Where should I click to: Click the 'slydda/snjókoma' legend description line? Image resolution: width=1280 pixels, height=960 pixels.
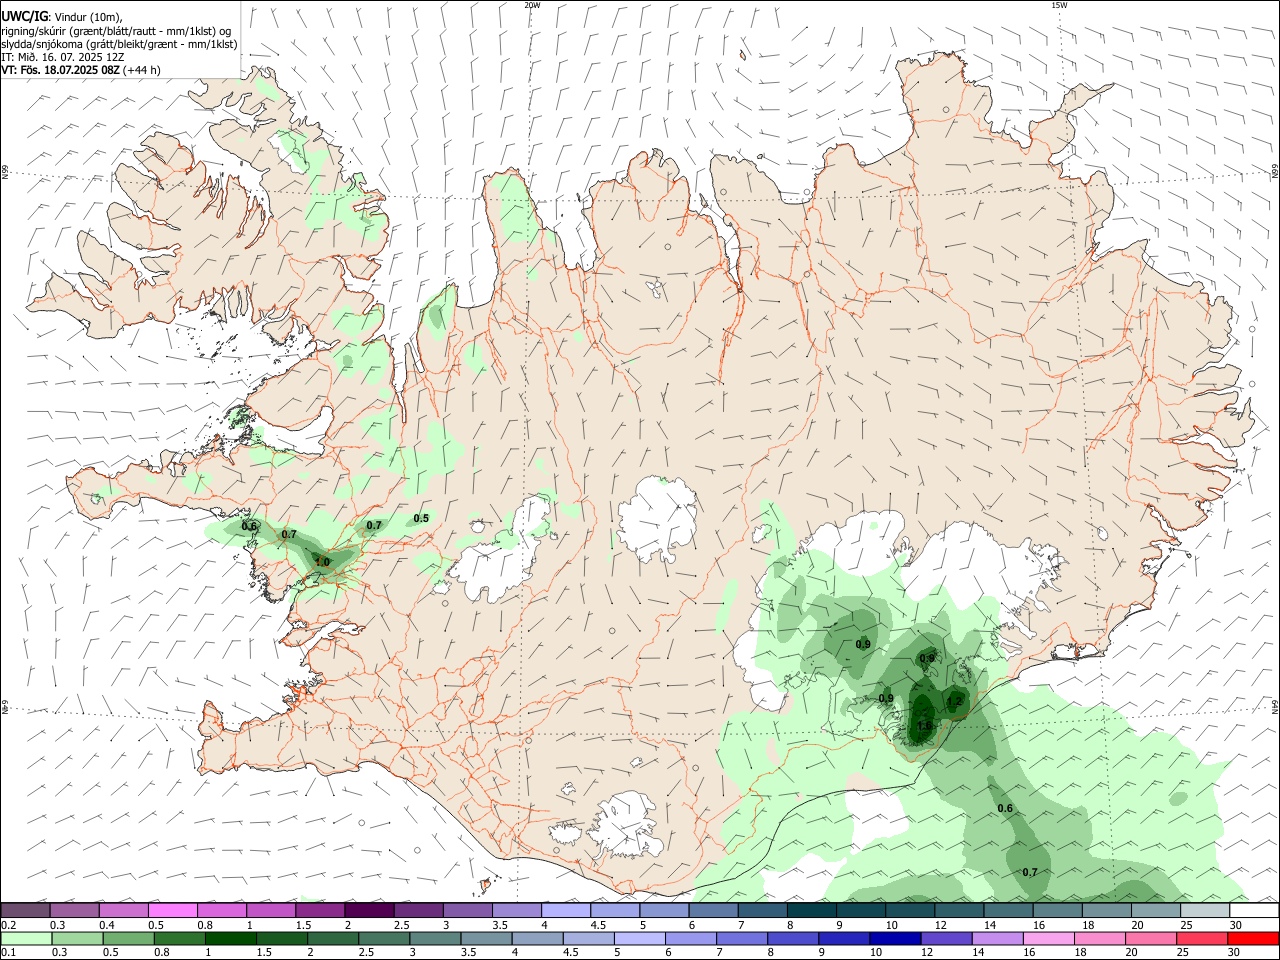pos(119,44)
